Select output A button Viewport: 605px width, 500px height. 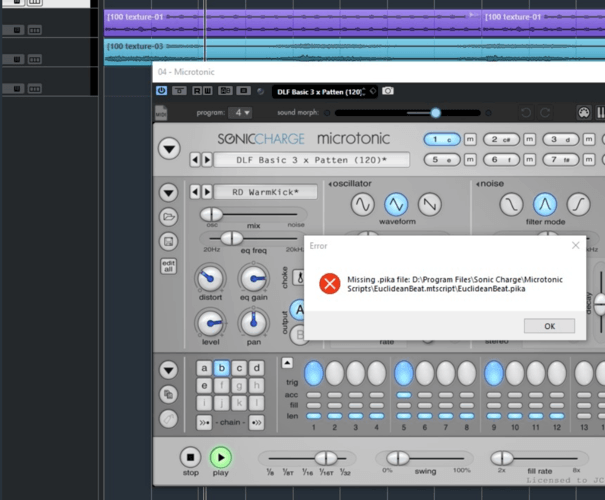click(298, 310)
